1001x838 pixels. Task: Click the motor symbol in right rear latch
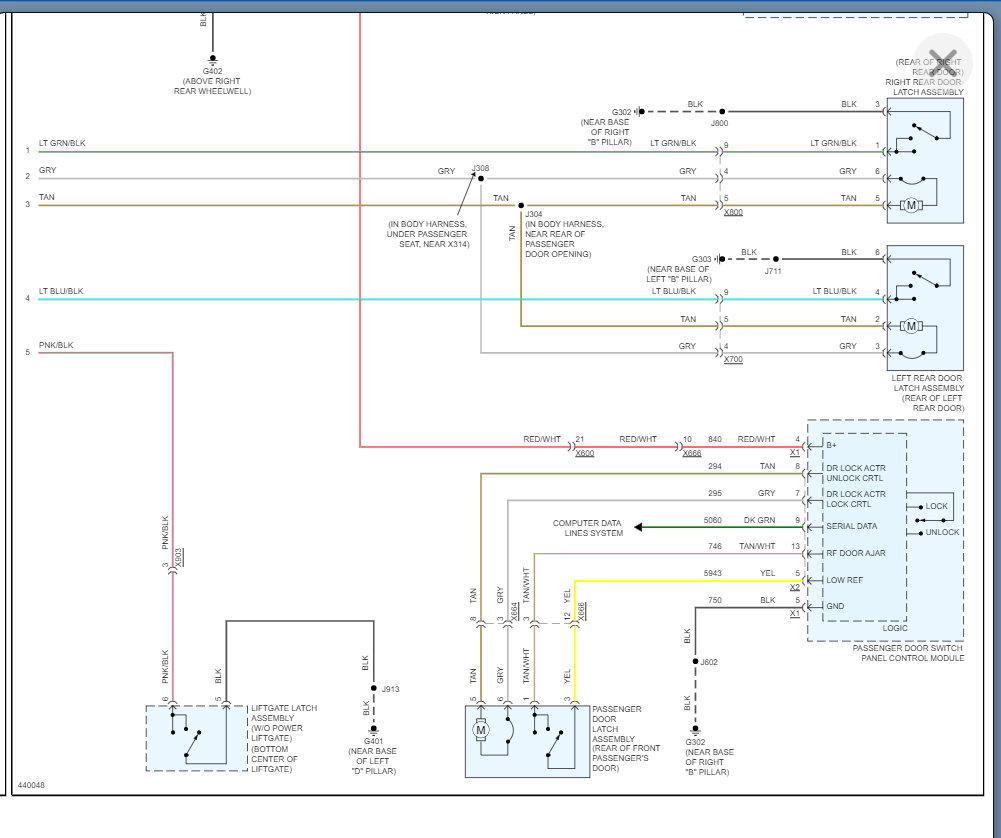coord(910,205)
